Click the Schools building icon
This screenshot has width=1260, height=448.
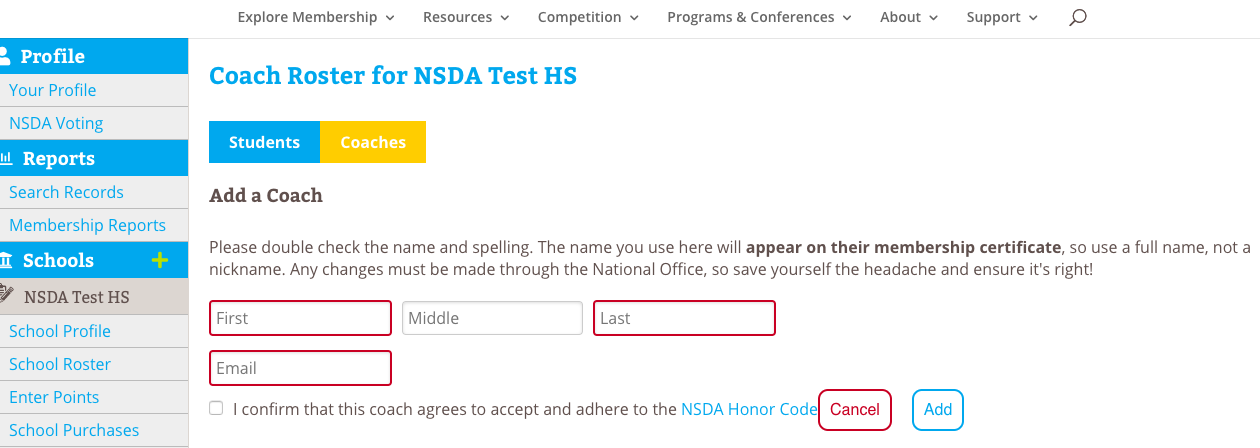point(6,261)
